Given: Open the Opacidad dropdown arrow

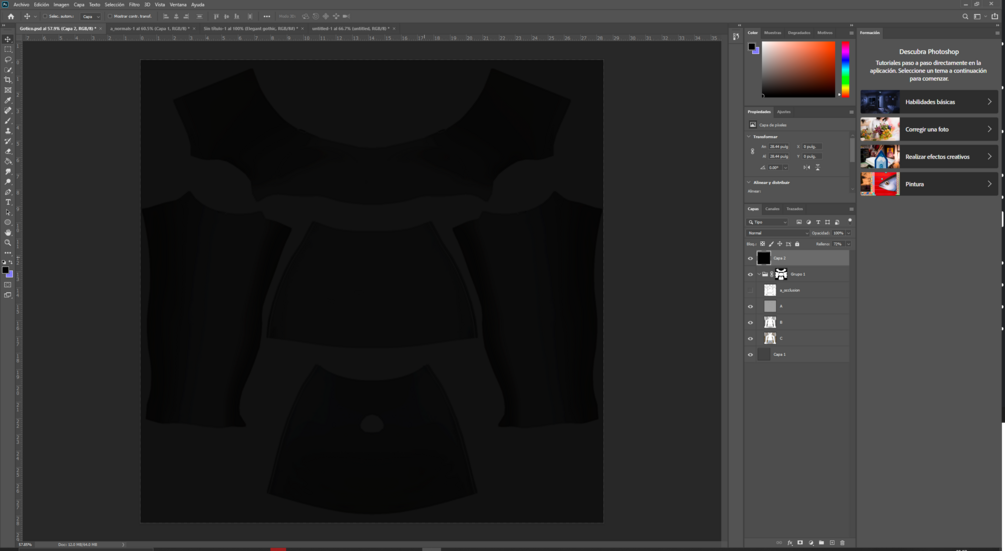Looking at the screenshot, I should pos(849,233).
